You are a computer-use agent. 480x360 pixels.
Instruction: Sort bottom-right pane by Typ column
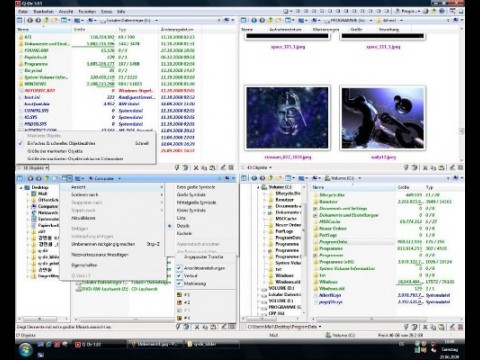443,187
